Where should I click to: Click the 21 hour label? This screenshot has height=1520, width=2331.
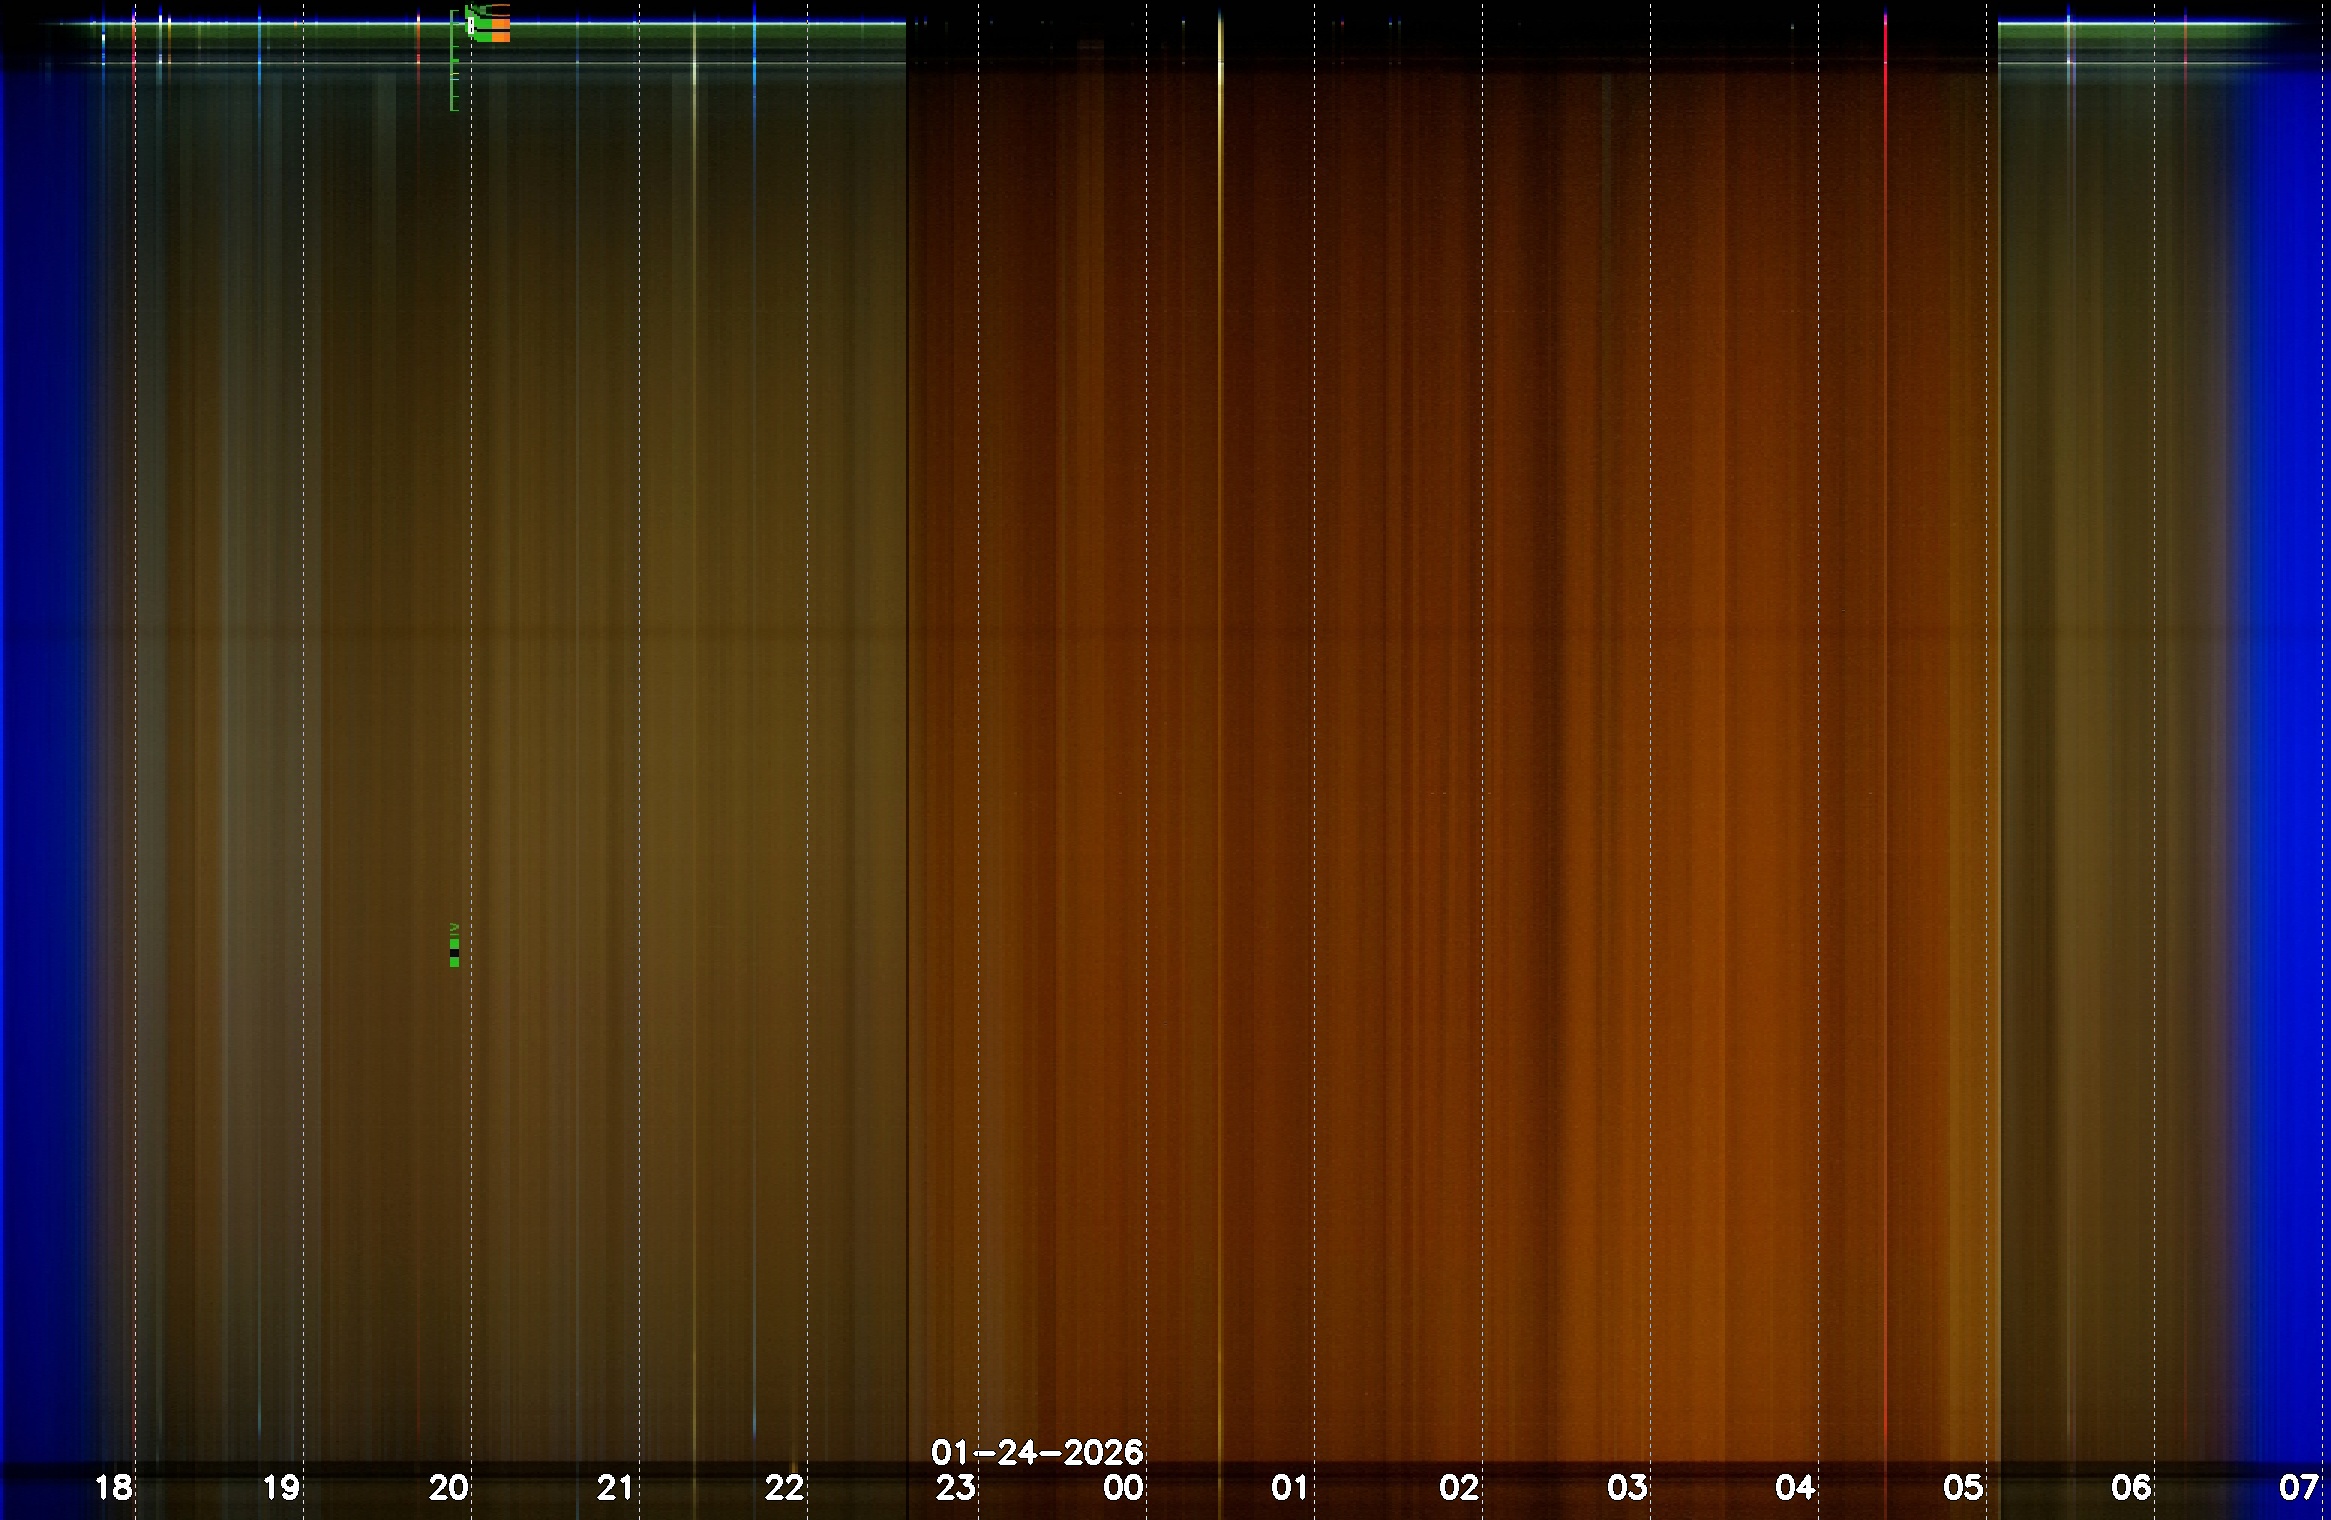tap(615, 1488)
